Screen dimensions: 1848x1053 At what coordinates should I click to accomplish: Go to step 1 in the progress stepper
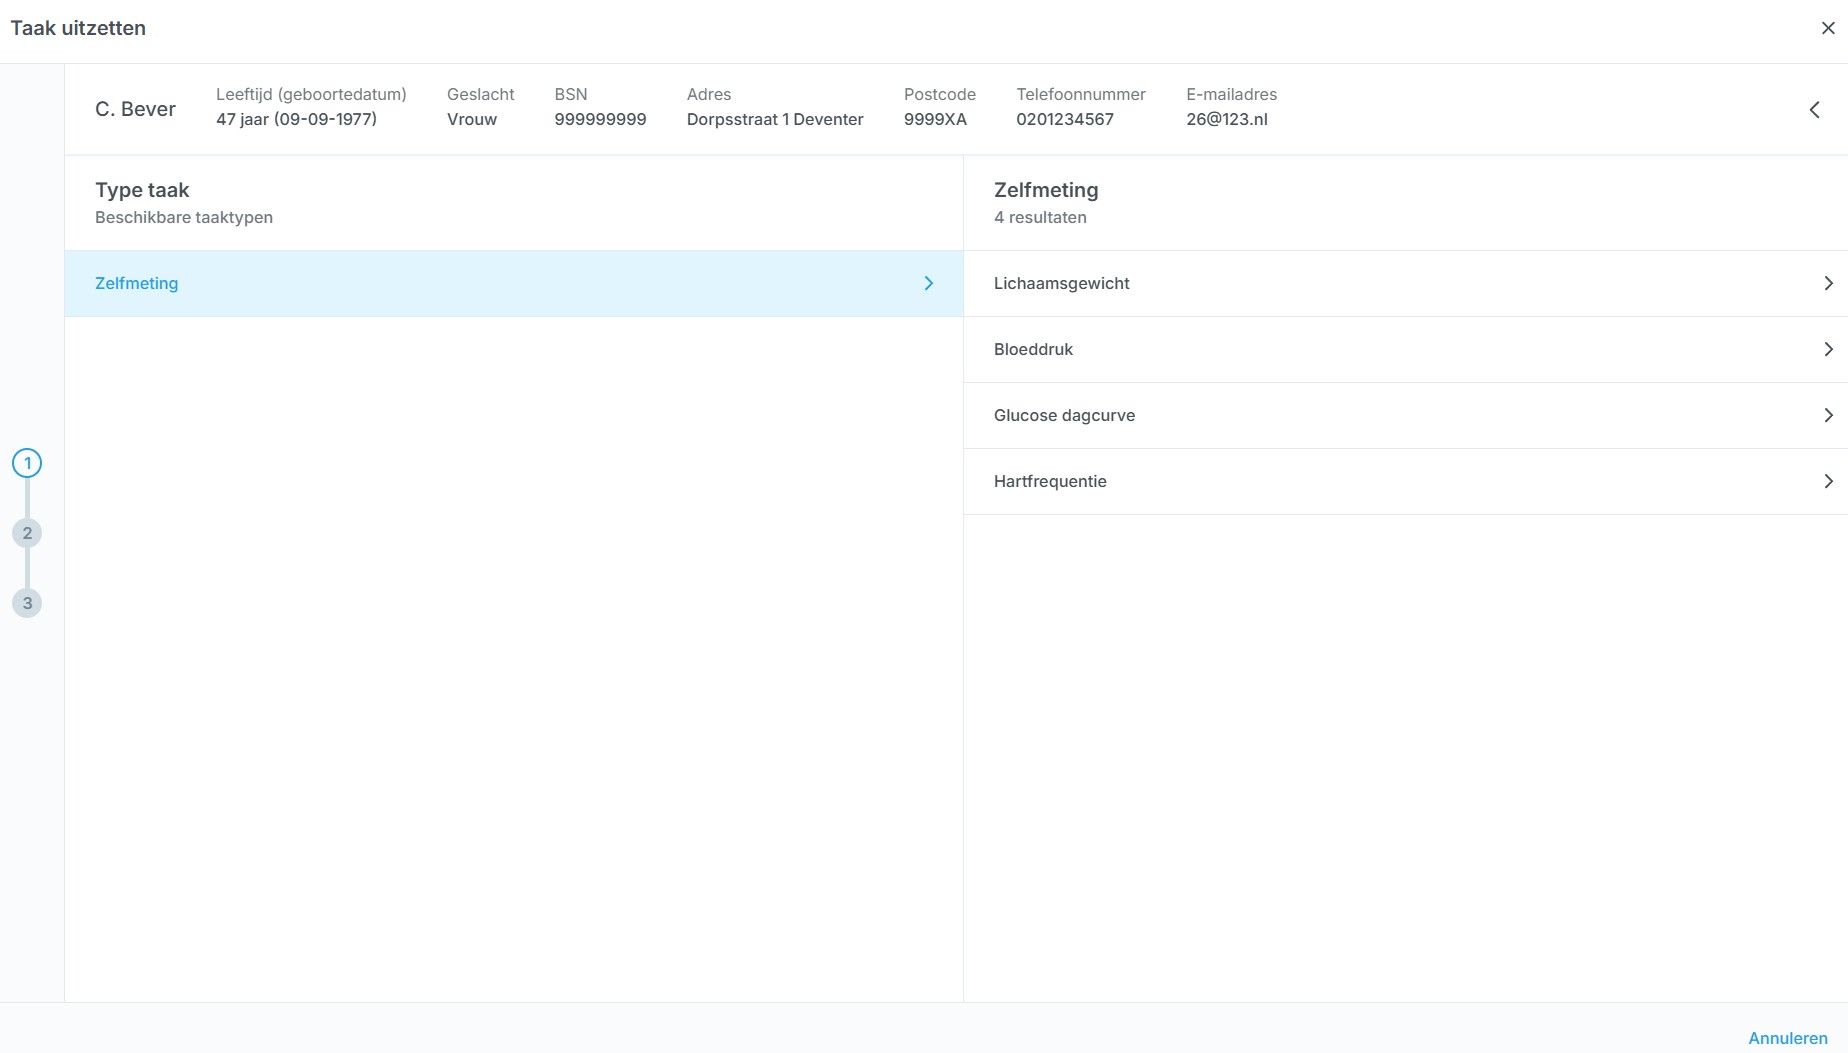pos(27,463)
